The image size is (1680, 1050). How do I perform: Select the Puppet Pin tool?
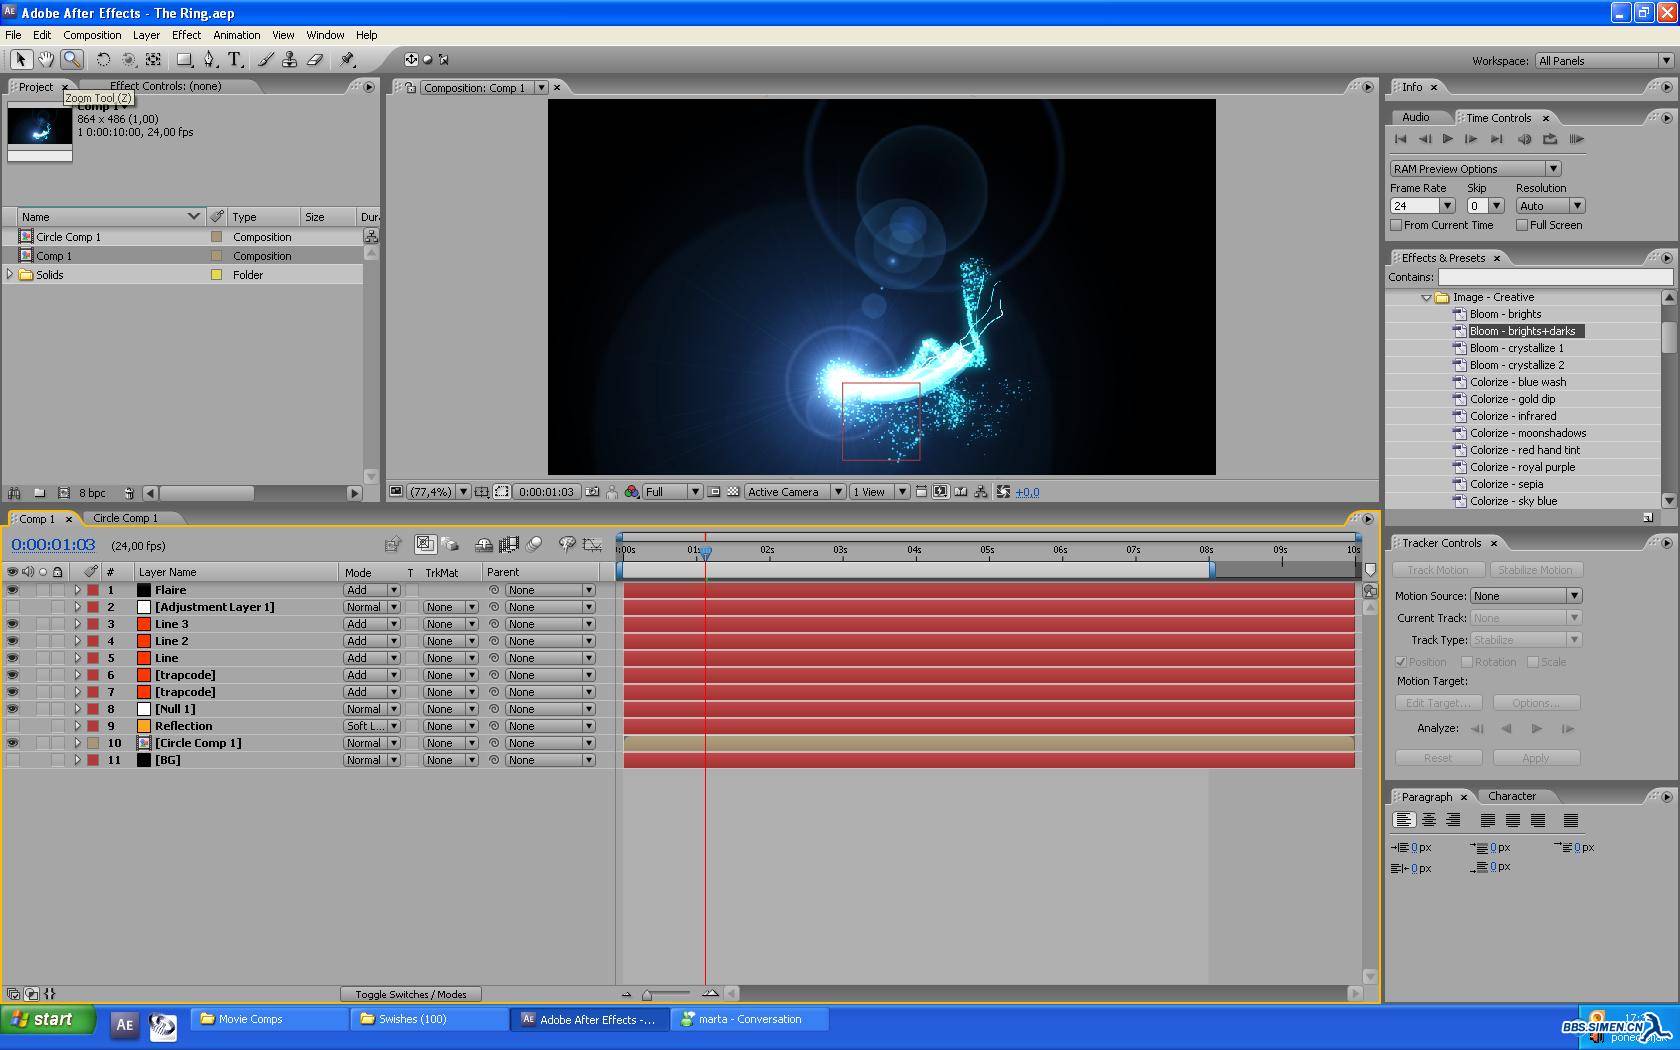(347, 60)
